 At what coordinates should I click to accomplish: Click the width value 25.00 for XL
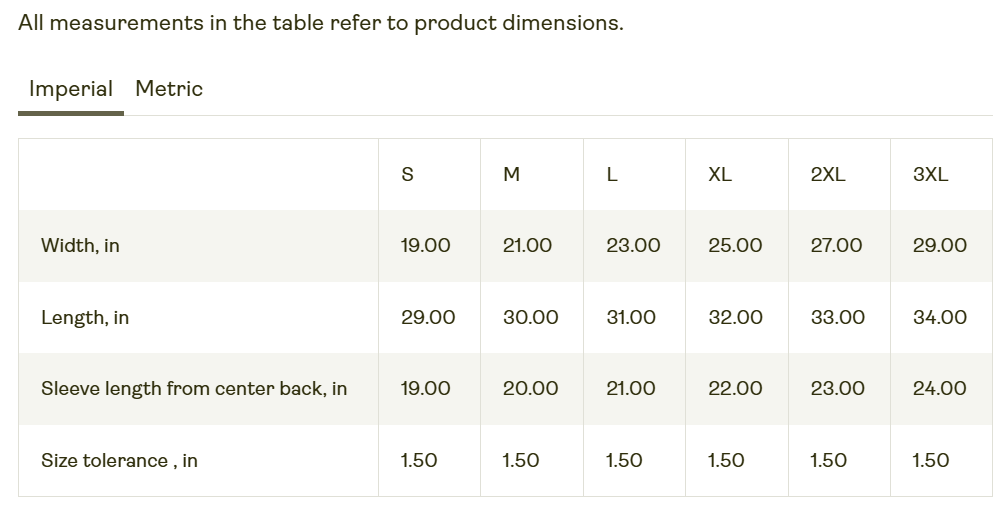pos(735,246)
